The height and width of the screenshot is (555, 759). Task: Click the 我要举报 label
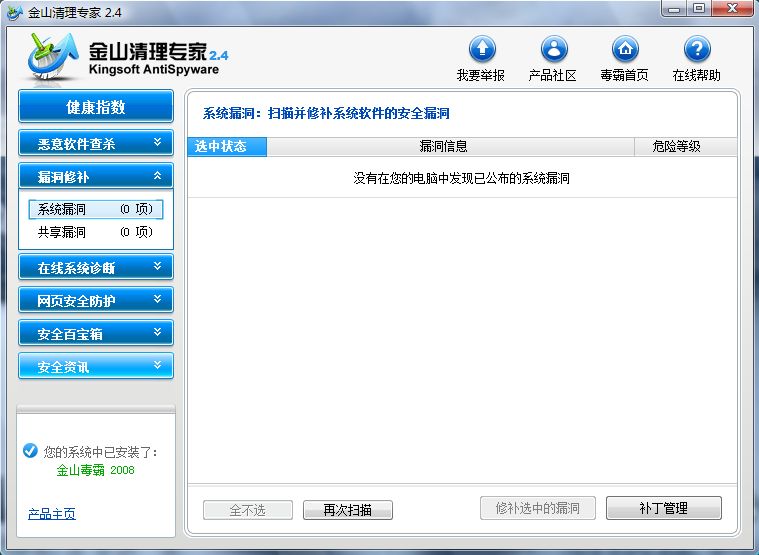coord(481,75)
